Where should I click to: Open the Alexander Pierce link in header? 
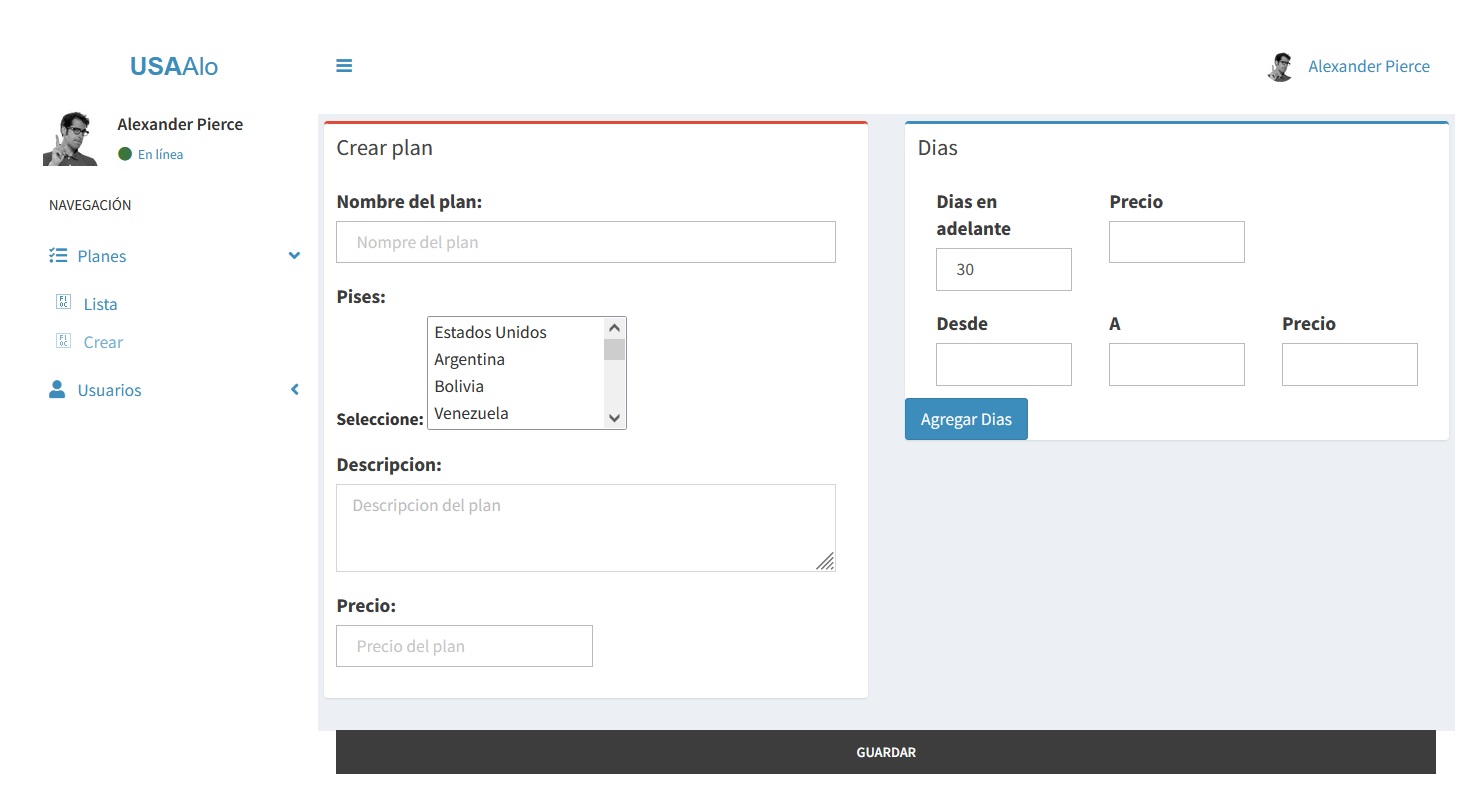click(1369, 66)
